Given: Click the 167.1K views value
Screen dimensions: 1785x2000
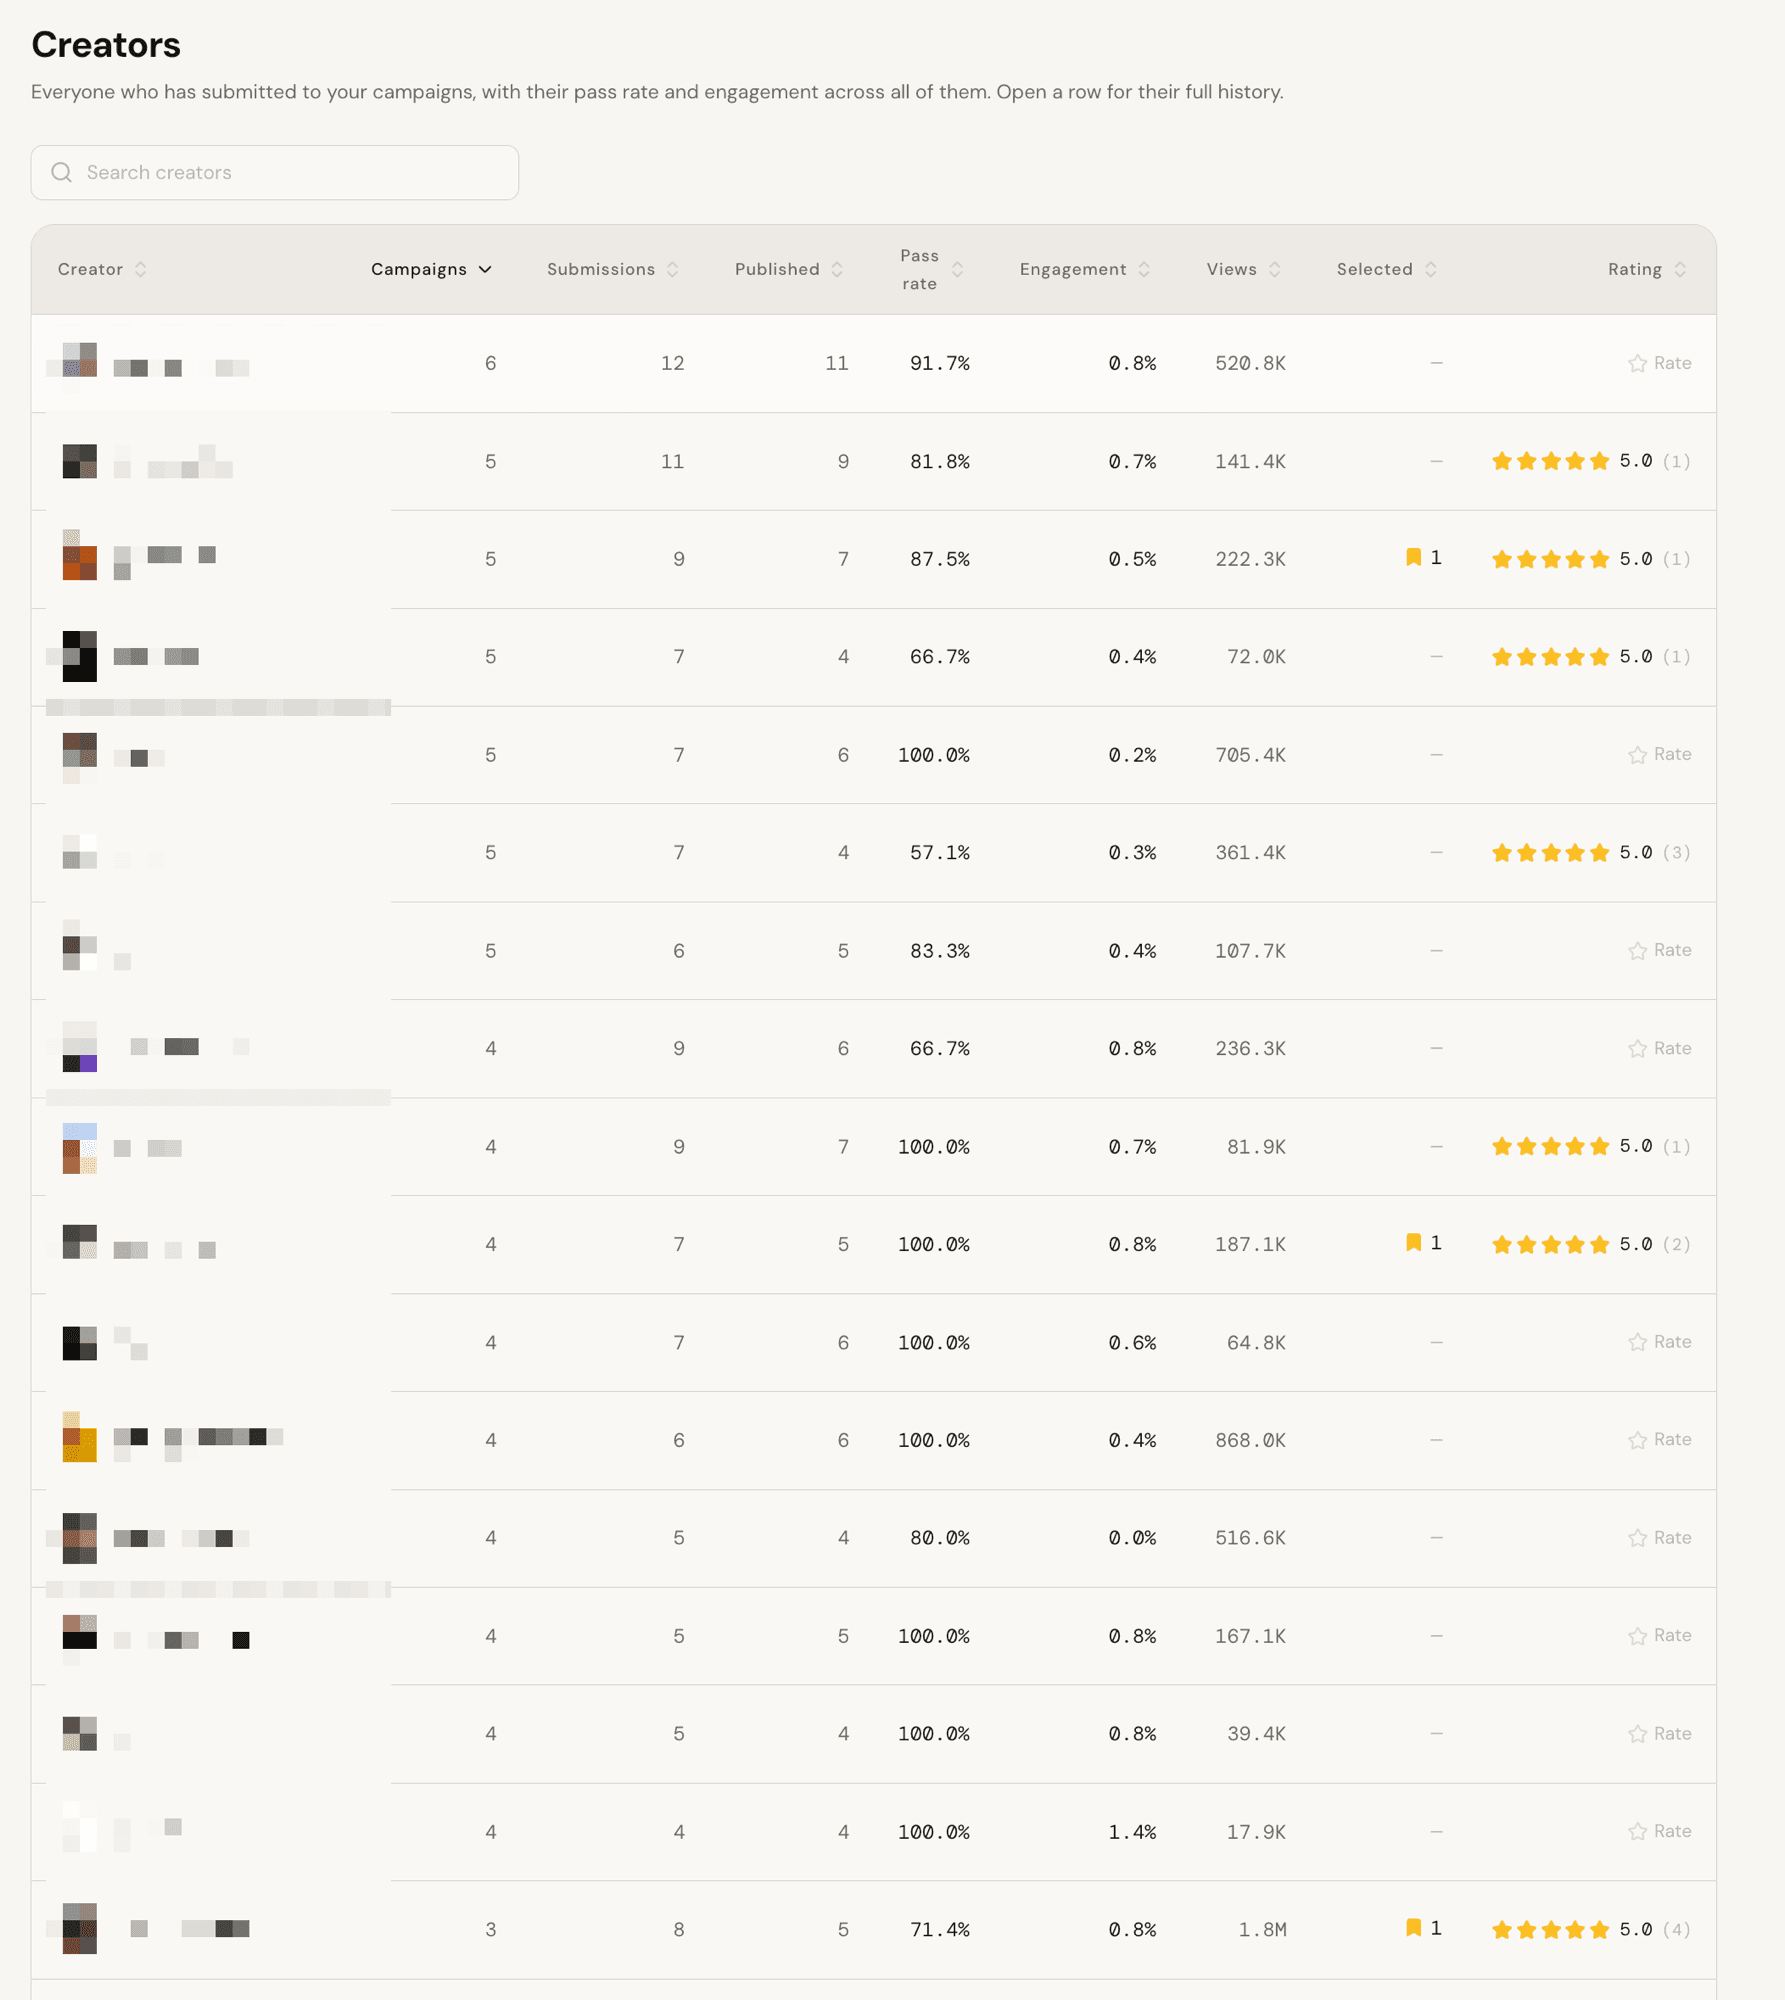Looking at the screenshot, I should (1250, 1635).
